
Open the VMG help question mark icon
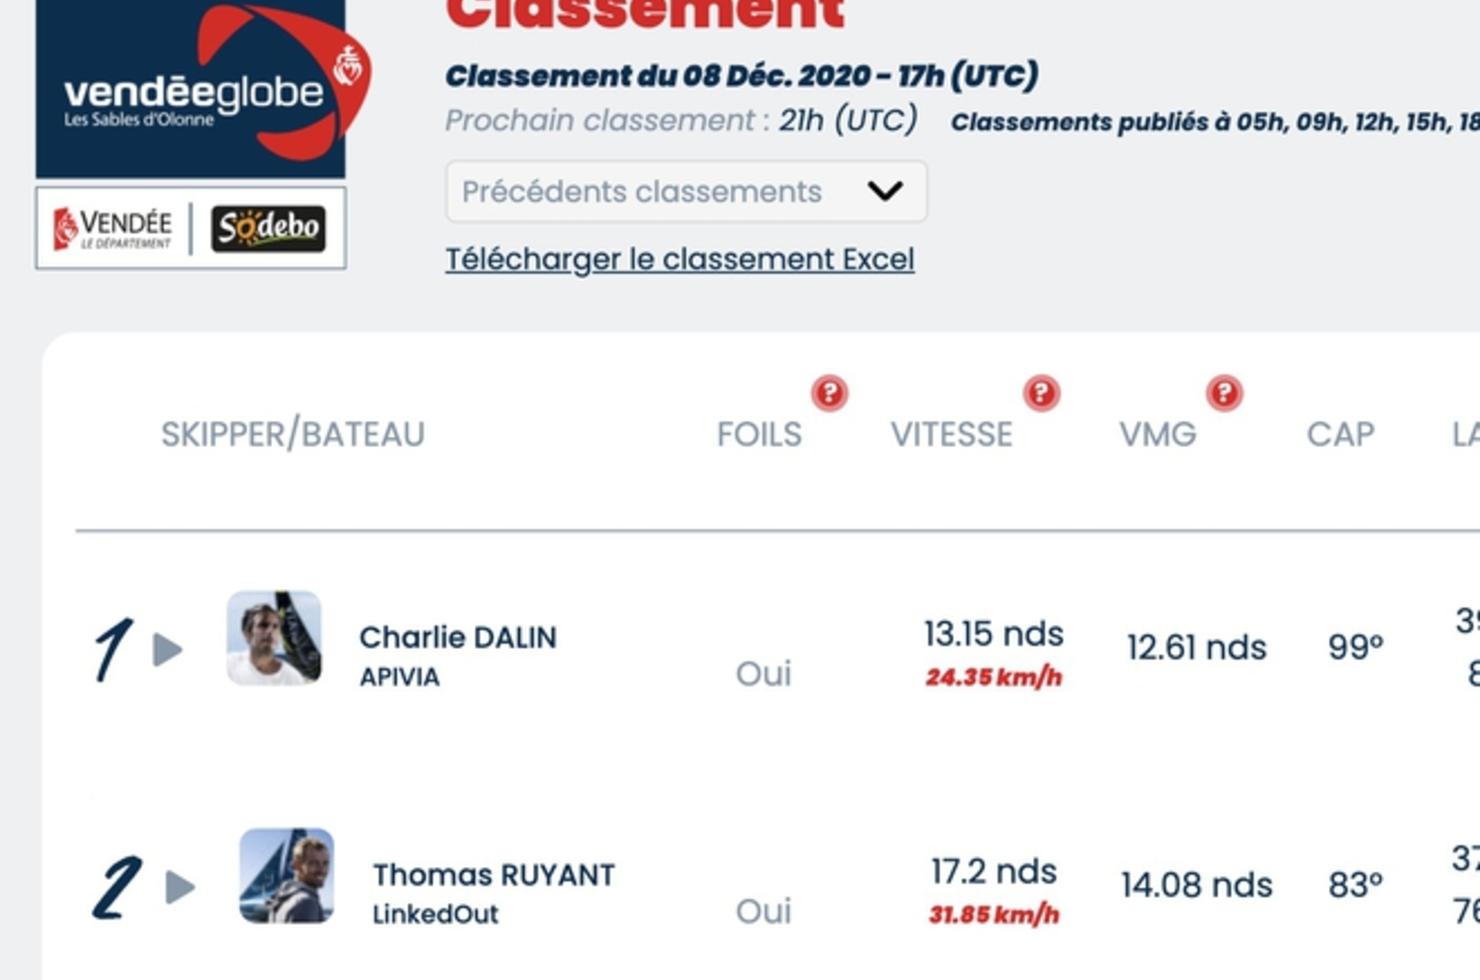click(1224, 393)
